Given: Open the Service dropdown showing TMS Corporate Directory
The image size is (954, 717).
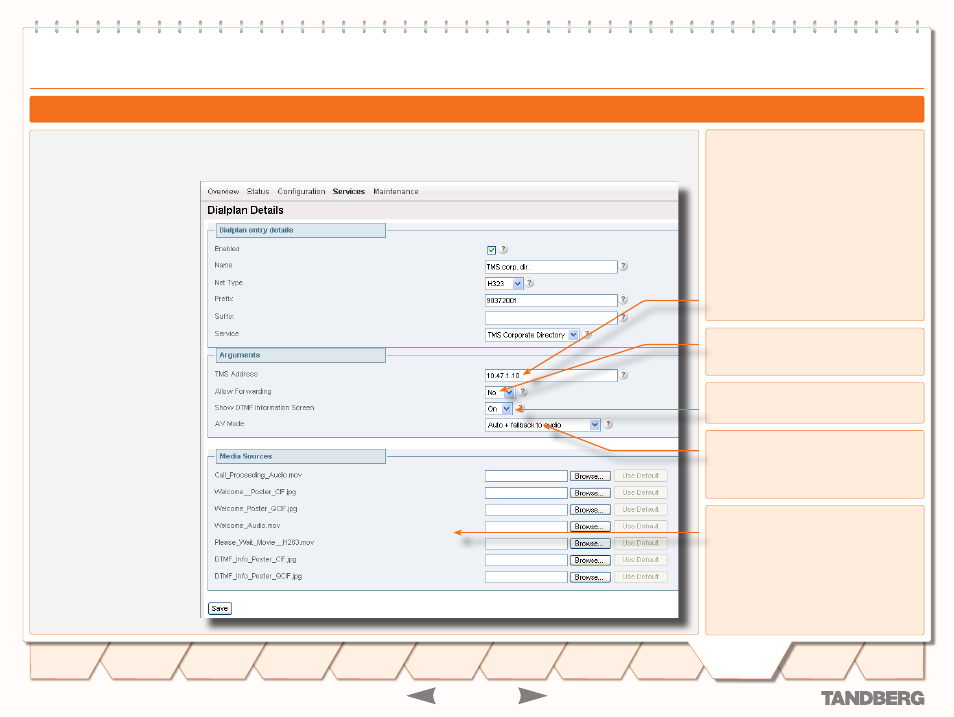Looking at the screenshot, I should 532,335.
